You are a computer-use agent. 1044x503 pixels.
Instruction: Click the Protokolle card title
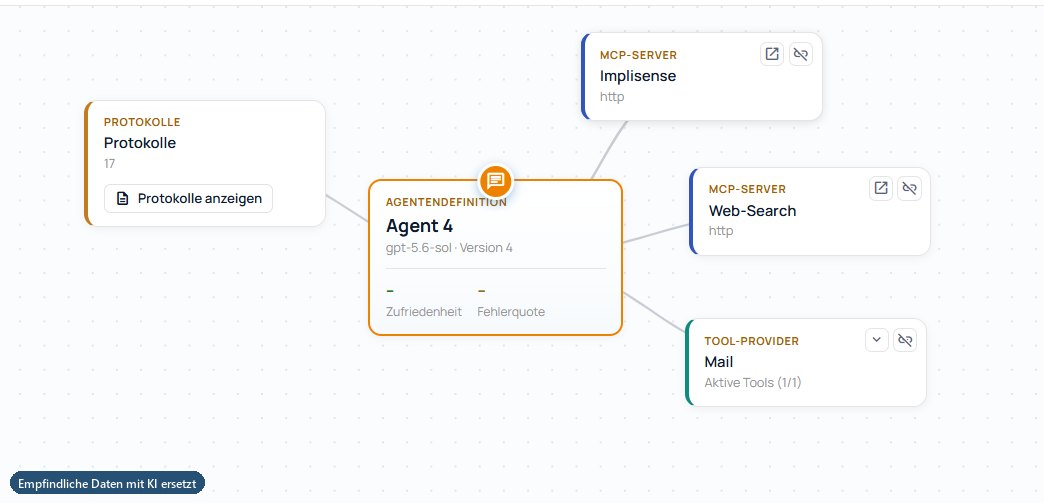pos(140,143)
